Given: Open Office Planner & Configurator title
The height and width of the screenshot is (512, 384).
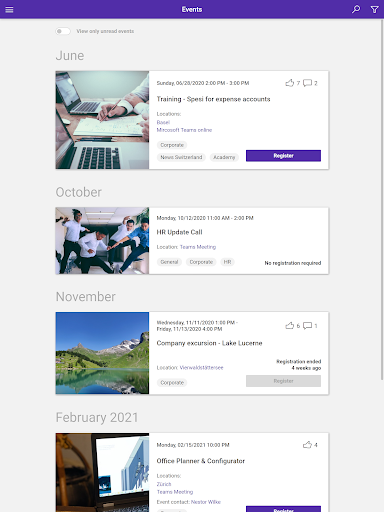Looking at the screenshot, I should coord(201,461).
